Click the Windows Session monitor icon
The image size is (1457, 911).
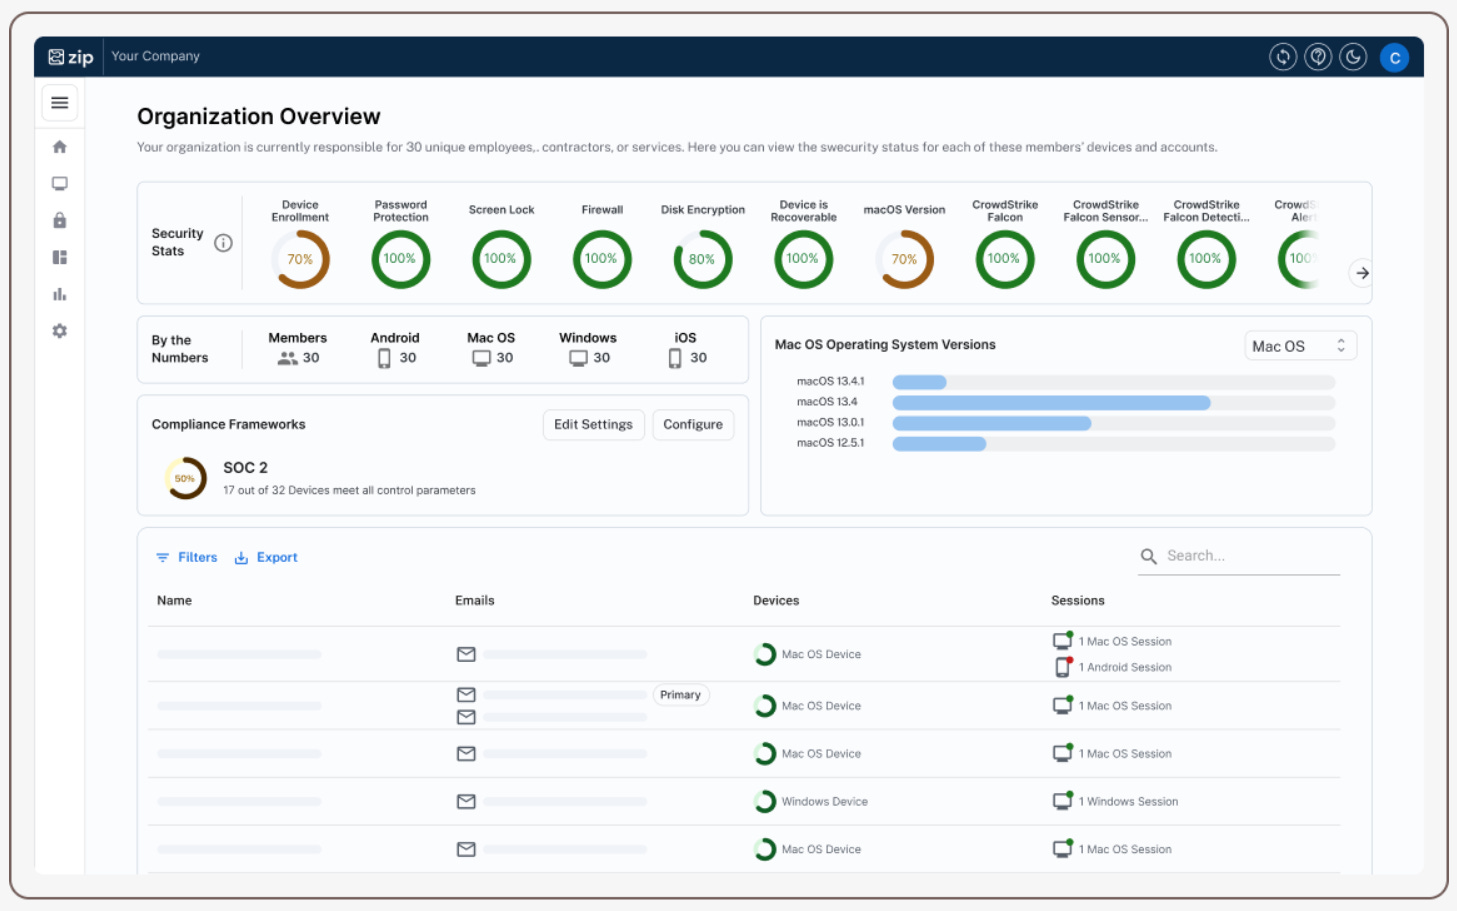click(1062, 801)
